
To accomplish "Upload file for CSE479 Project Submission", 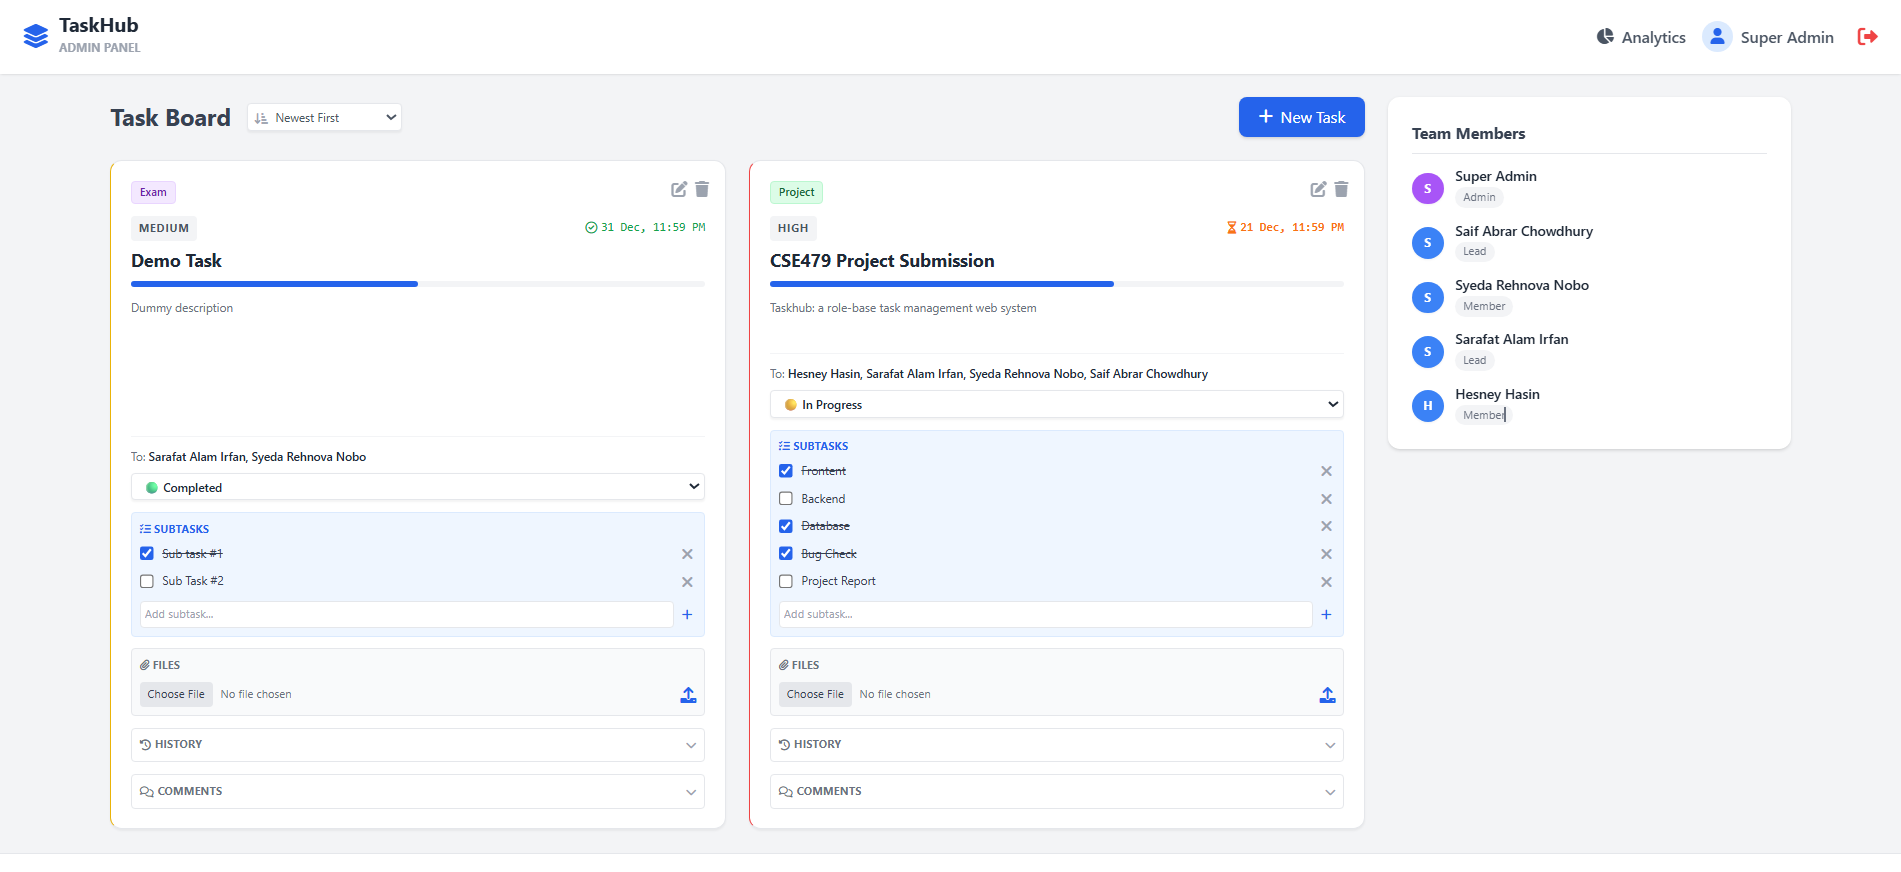I will click(x=1327, y=695).
